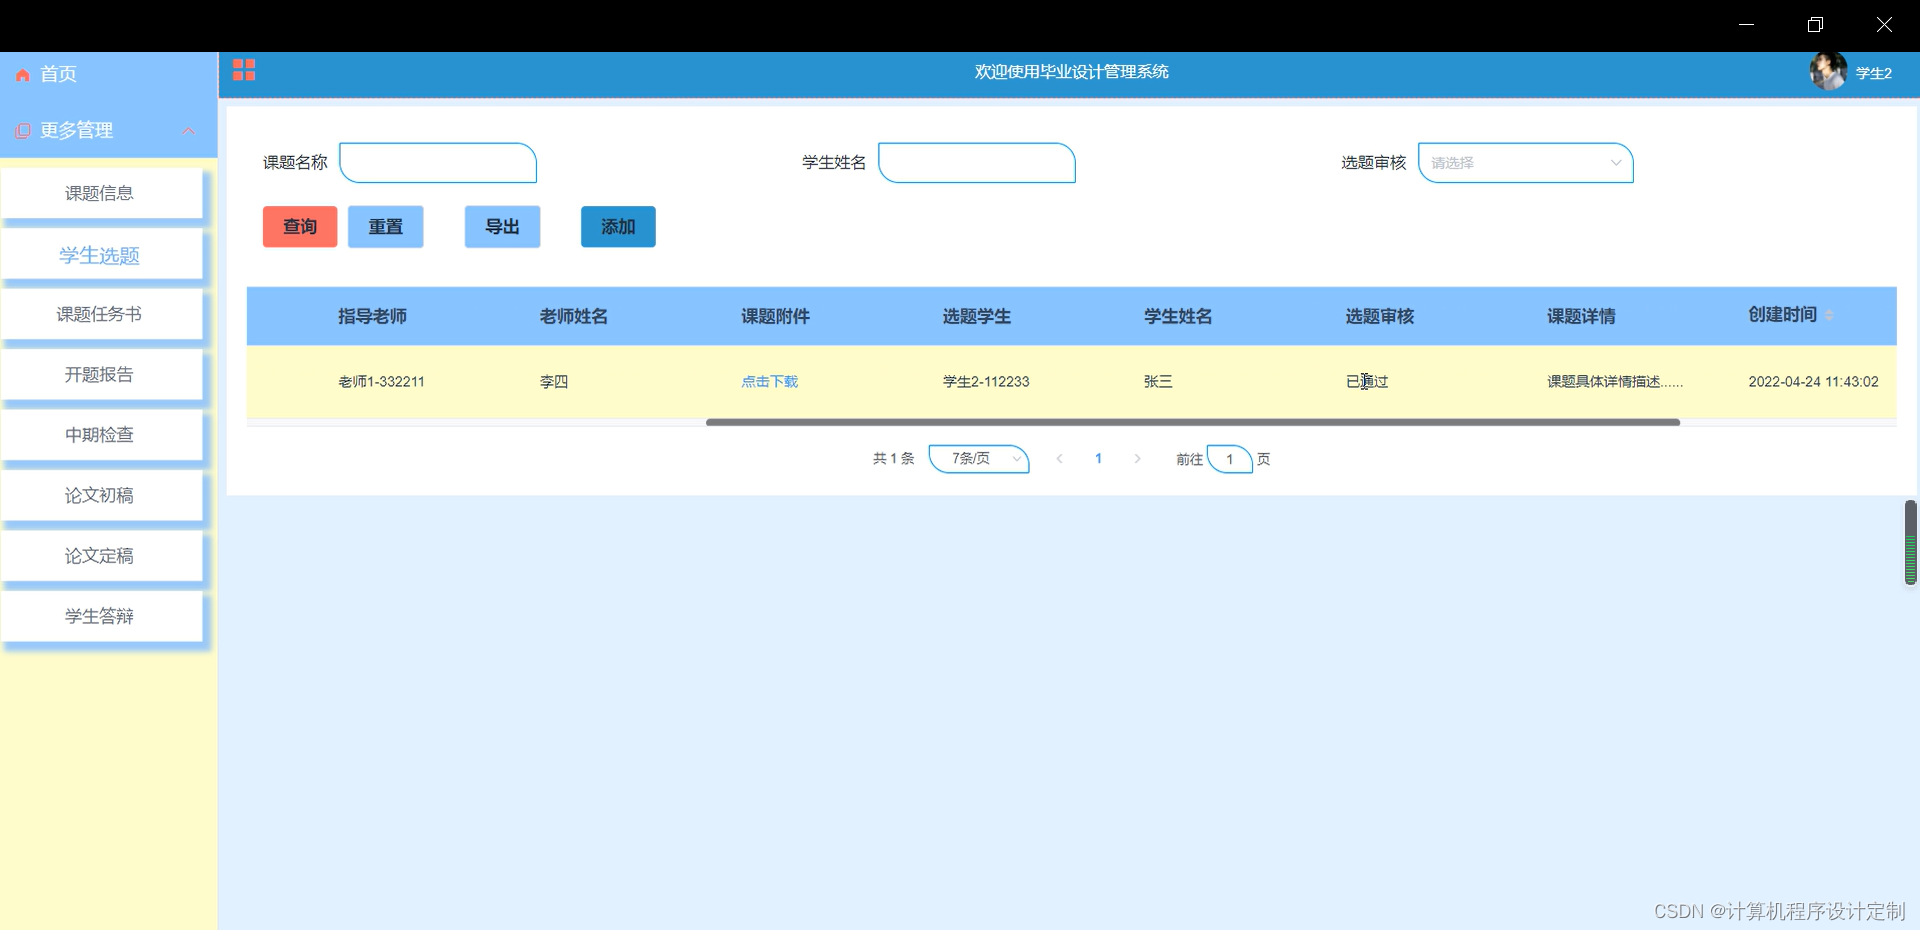Click the 重置 button
Viewport: 1920px width, 930px height.
pos(386,227)
